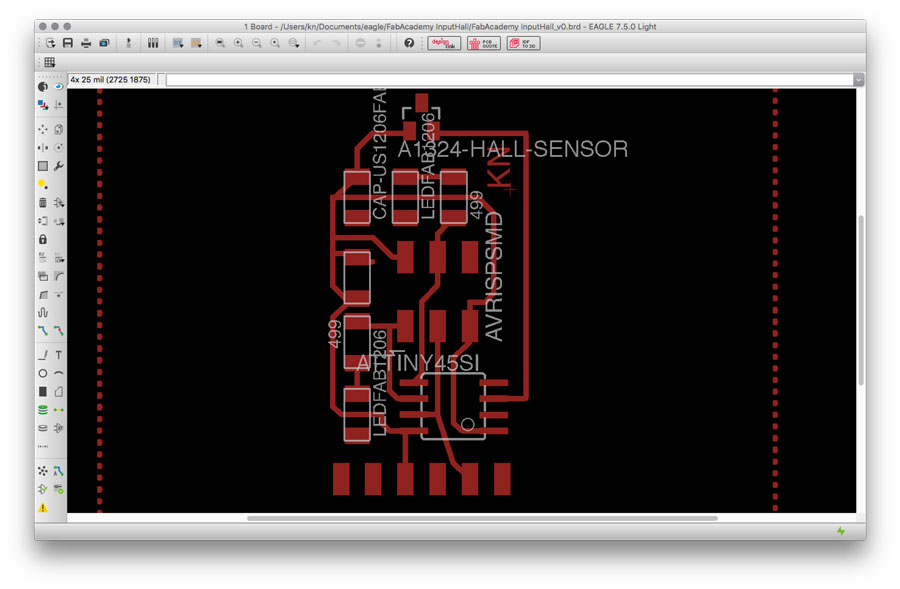The height and width of the screenshot is (589, 900).
Task: Redraw the board view
Action: click(275, 43)
